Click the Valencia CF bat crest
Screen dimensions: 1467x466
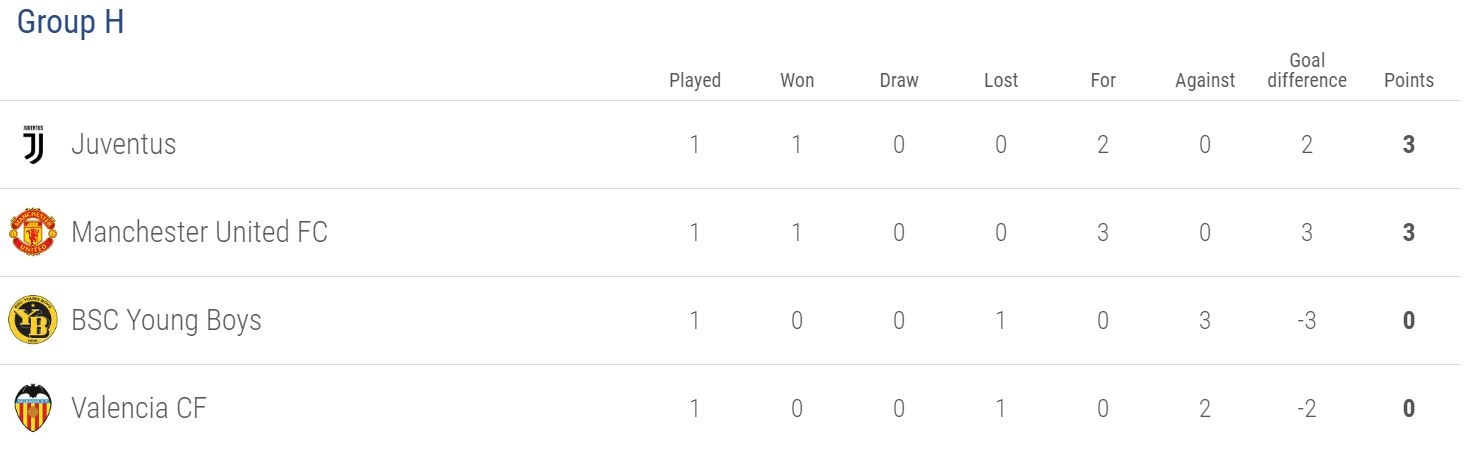[x=33, y=409]
